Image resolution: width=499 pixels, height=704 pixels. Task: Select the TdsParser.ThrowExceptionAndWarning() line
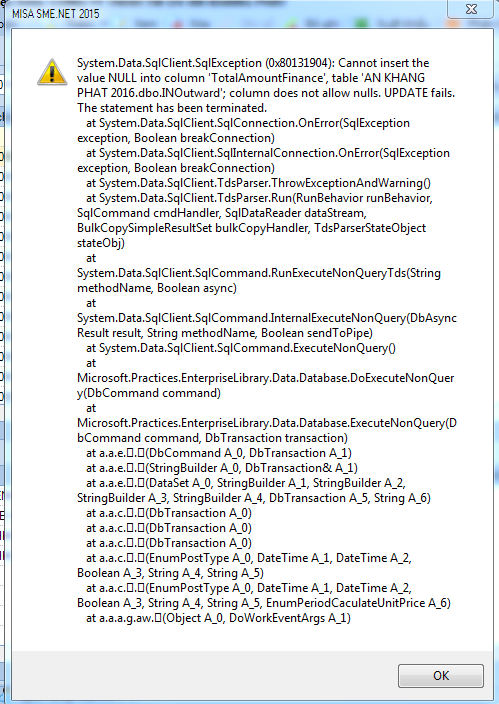258,183
